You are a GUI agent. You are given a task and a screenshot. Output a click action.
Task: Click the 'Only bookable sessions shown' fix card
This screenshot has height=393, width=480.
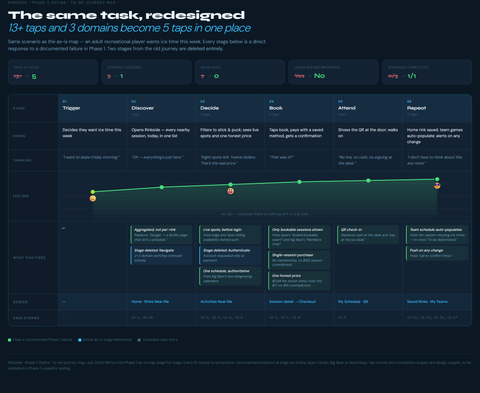[299, 237]
